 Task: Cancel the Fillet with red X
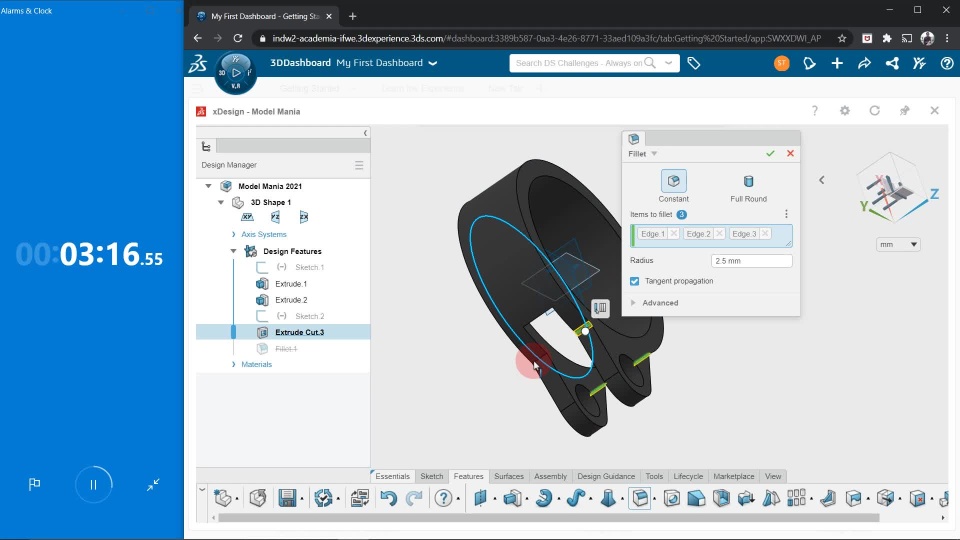(x=790, y=154)
